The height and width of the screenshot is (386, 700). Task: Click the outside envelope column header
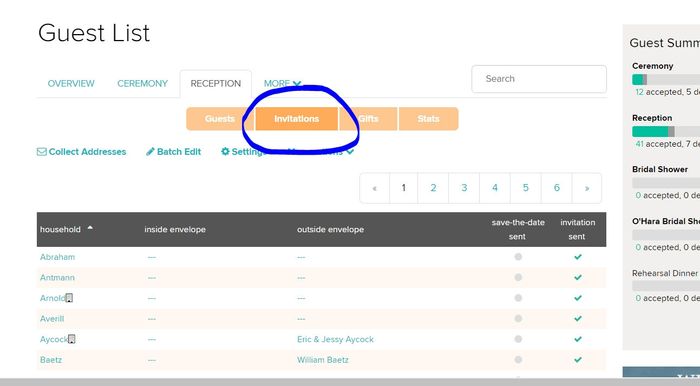point(330,229)
